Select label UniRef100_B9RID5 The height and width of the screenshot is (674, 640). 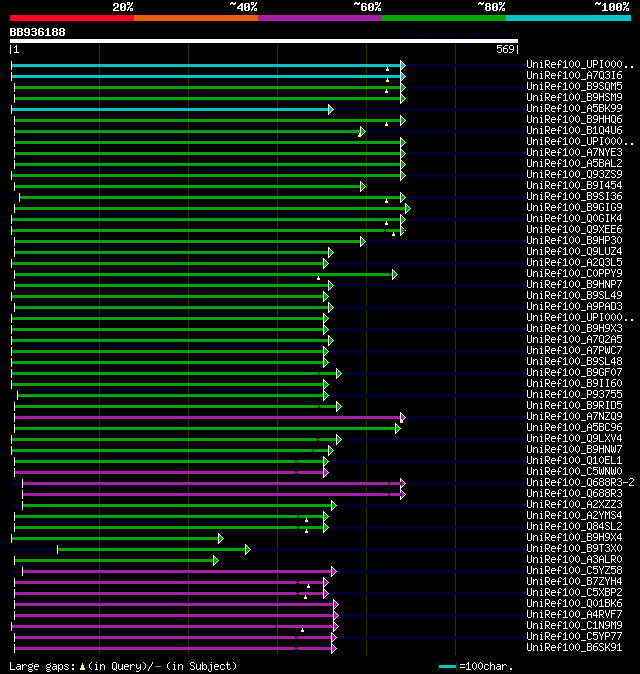[574, 405]
